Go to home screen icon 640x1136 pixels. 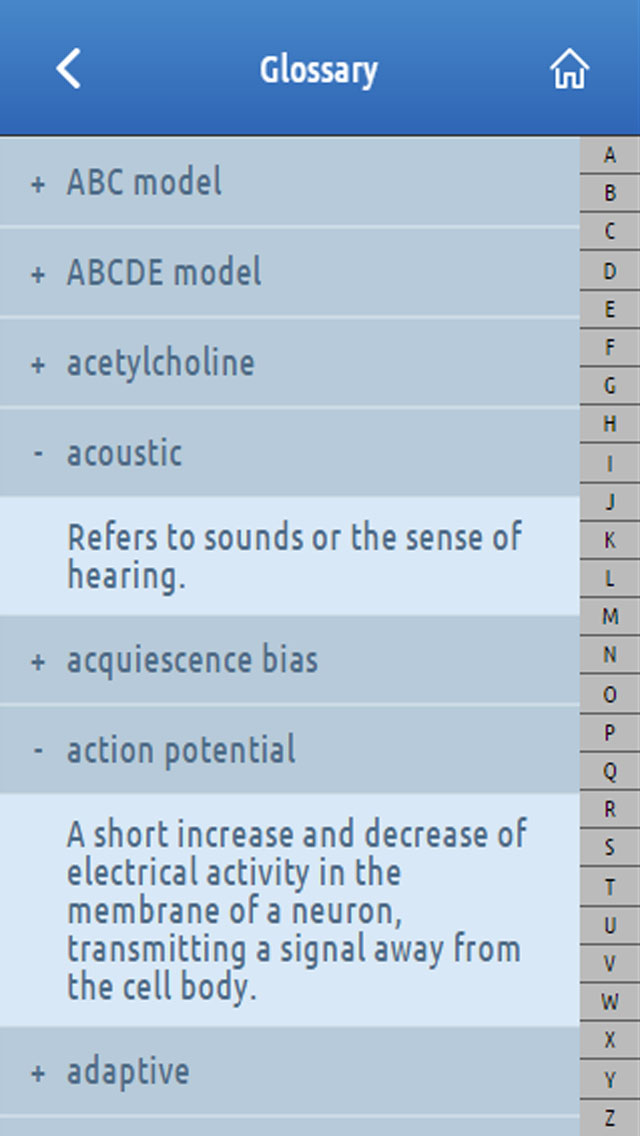pyautogui.click(x=569, y=69)
